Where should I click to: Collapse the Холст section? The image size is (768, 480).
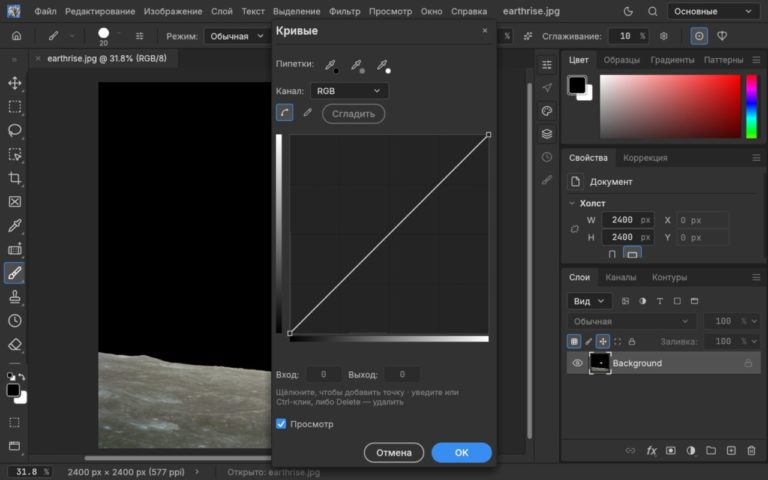coord(572,203)
